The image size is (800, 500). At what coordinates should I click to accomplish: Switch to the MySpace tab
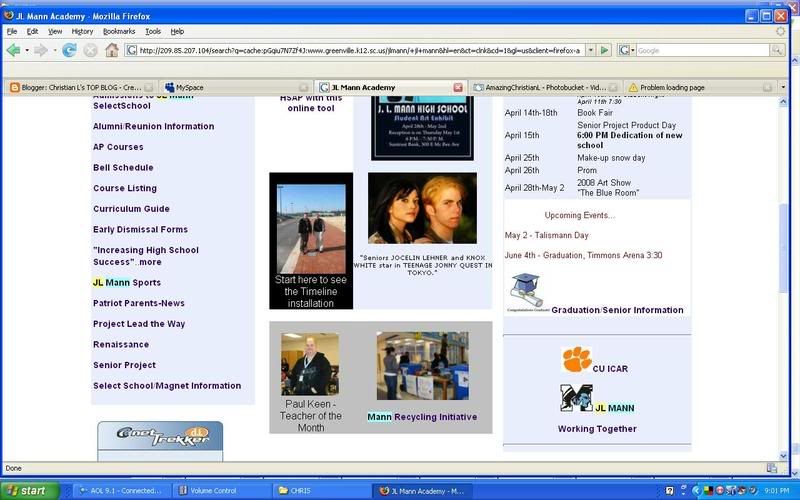(237, 88)
